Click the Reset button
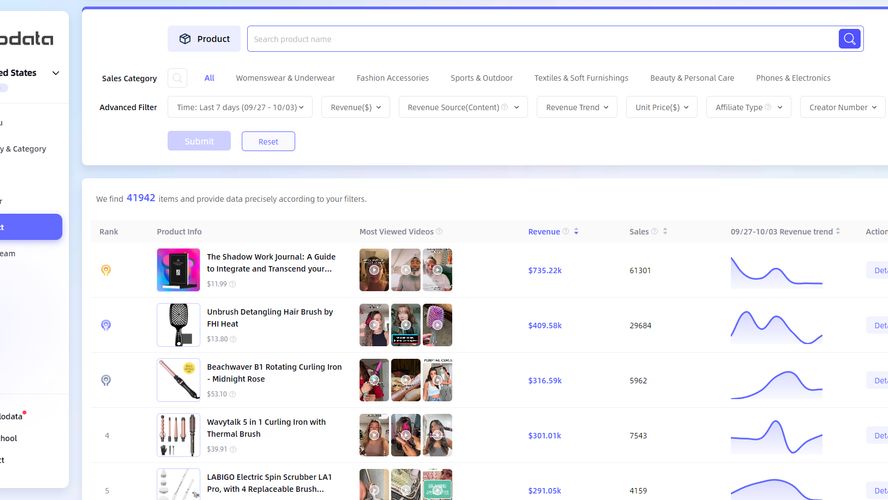The height and width of the screenshot is (500, 888). pos(268,141)
